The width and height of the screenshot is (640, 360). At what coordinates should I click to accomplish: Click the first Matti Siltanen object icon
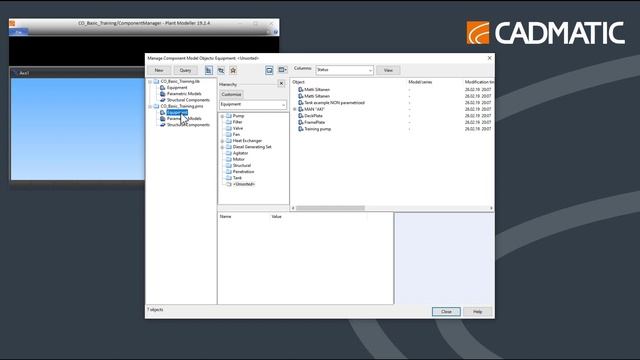tap(301, 89)
